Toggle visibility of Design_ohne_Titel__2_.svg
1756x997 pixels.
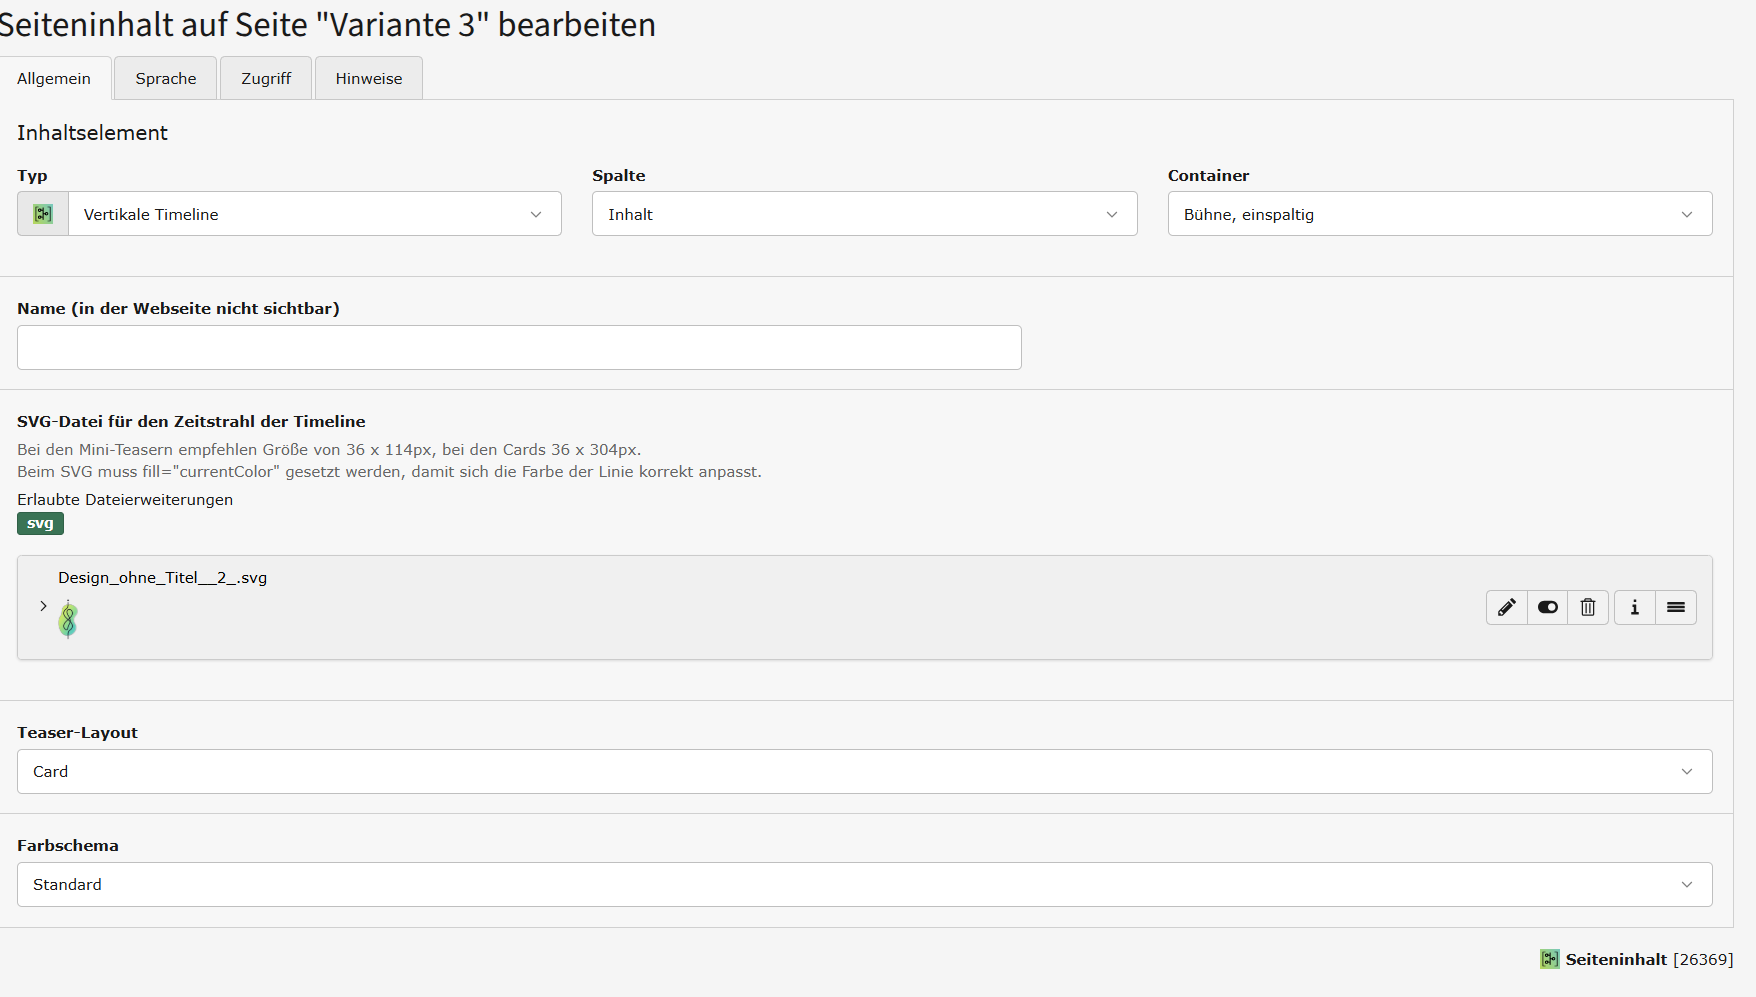(x=1547, y=607)
